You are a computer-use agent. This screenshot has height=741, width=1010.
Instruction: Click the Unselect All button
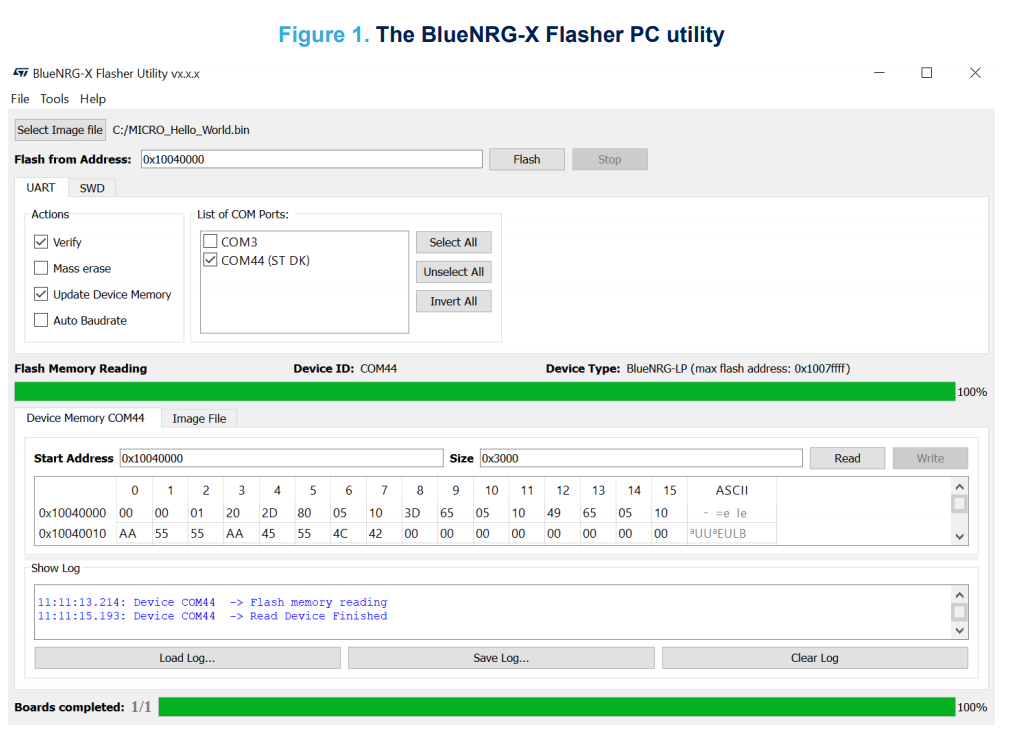(x=453, y=272)
